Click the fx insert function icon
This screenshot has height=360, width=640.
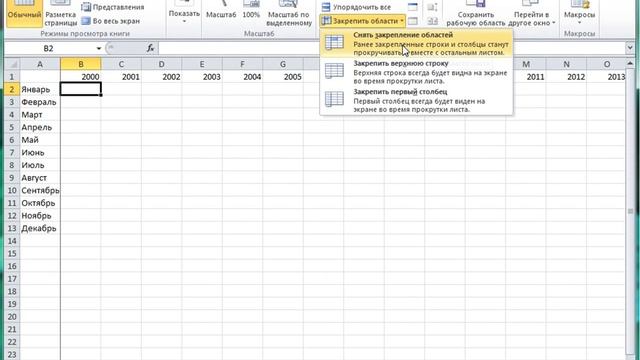pos(151,48)
